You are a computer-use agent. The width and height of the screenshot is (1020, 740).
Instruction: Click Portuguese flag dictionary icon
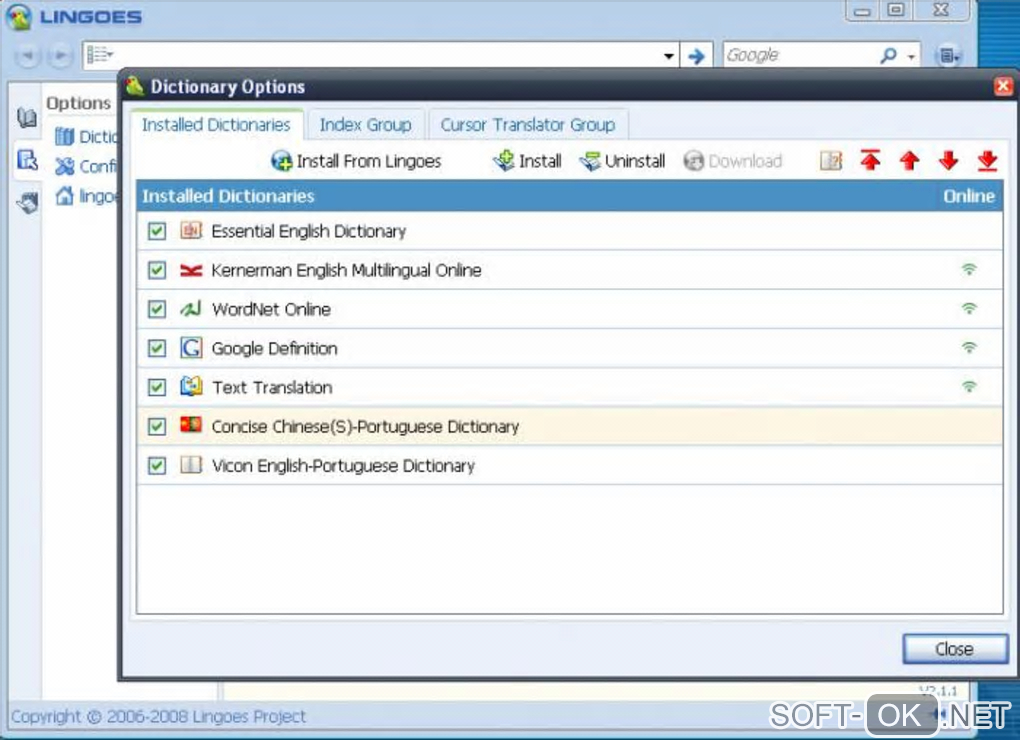pyautogui.click(x=191, y=425)
